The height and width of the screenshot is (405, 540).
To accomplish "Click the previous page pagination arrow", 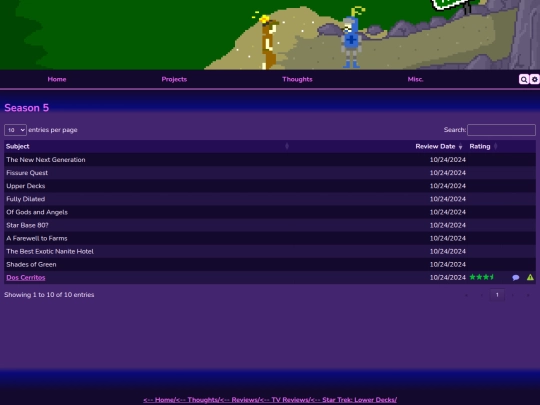I will coord(482,295).
